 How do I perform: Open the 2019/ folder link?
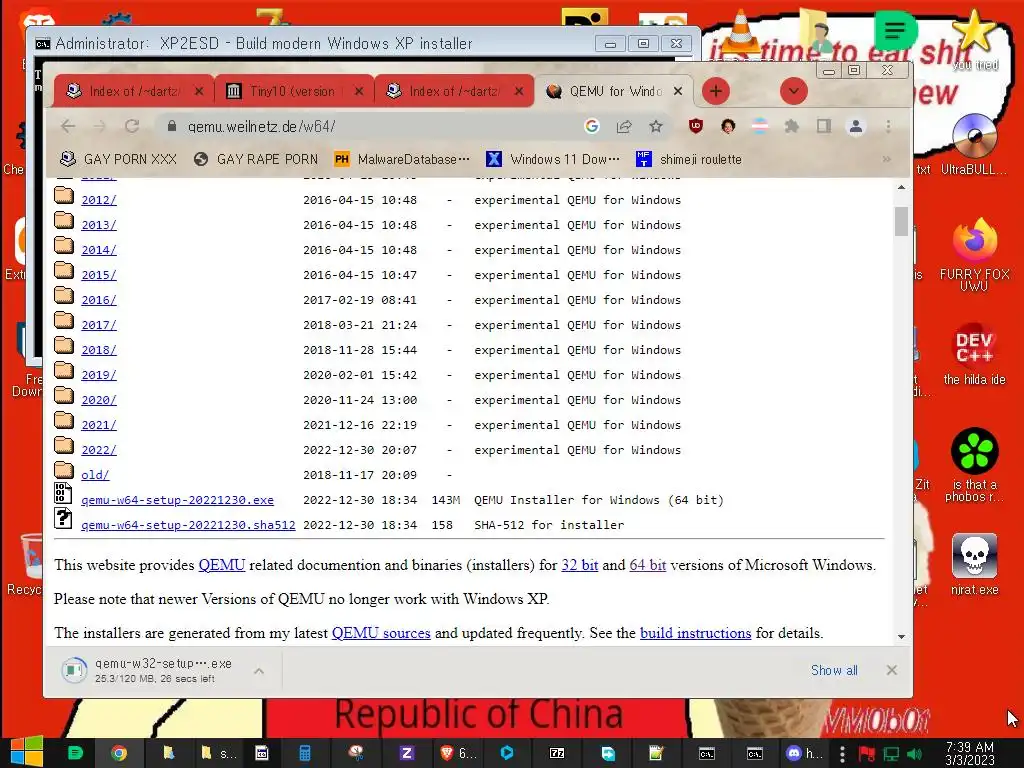coord(99,375)
